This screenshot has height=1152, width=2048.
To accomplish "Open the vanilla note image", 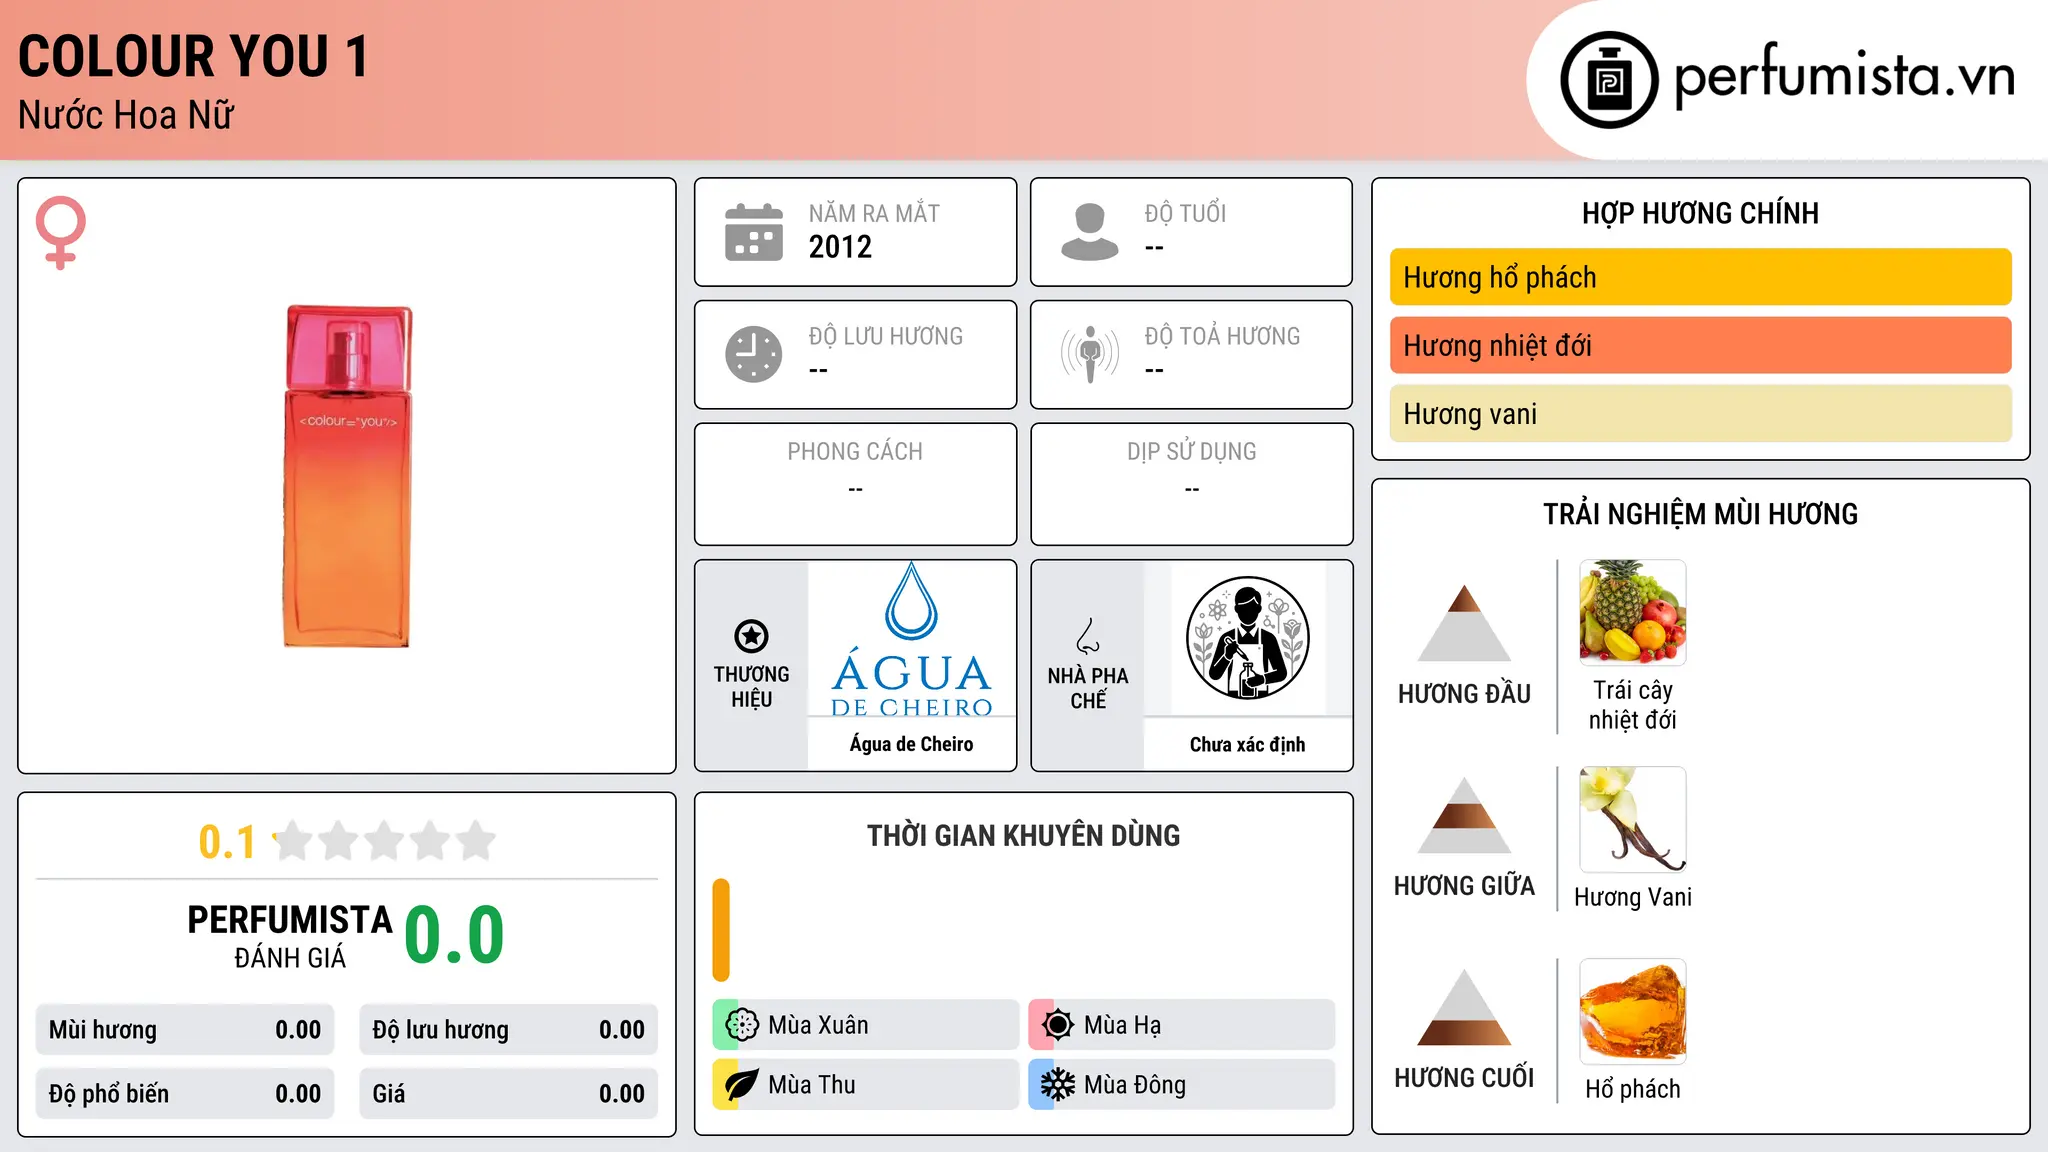I will pyautogui.click(x=1632, y=820).
